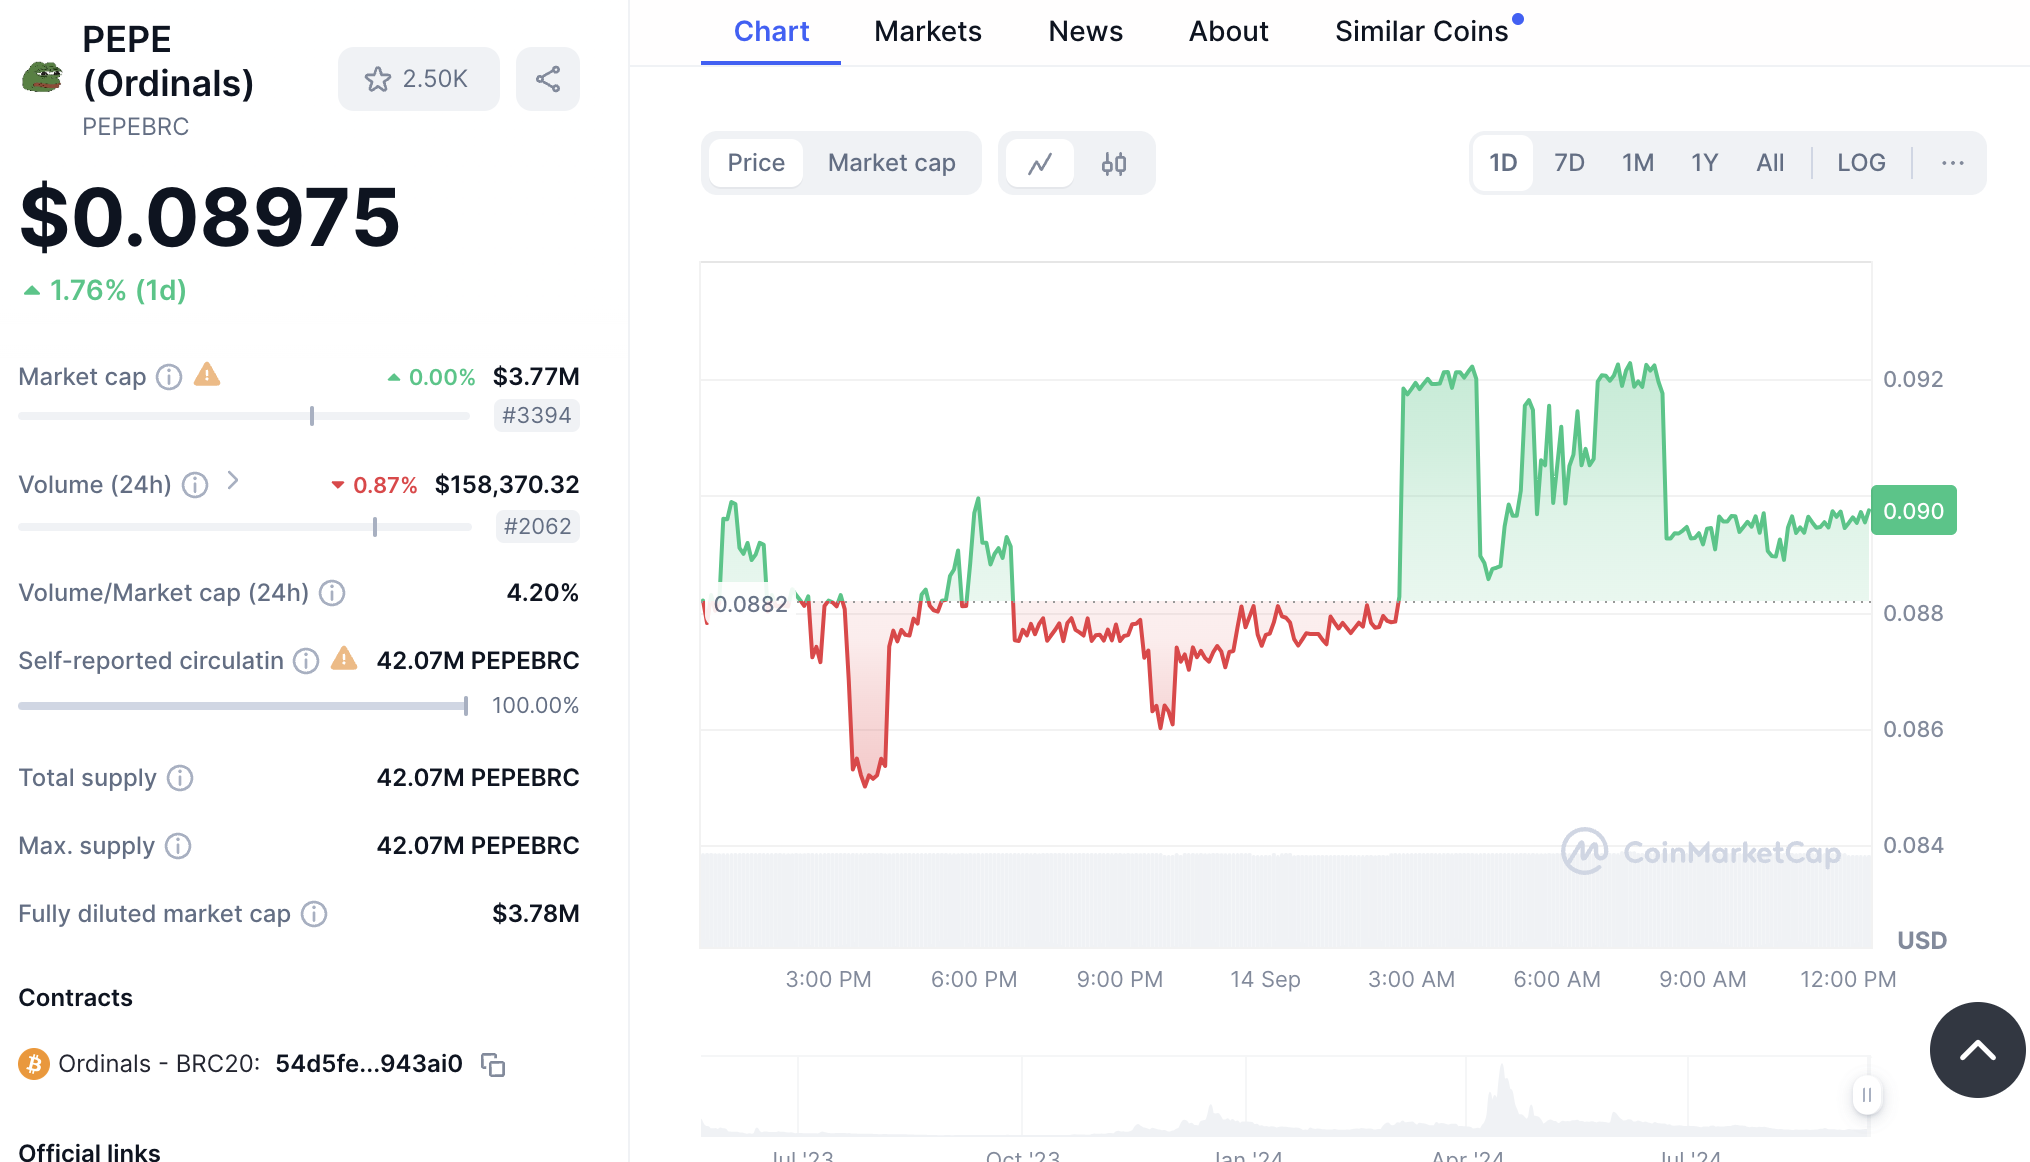Viewport: 2030px width, 1162px height.
Task: Open the About tab
Action: (x=1228, y=32)
